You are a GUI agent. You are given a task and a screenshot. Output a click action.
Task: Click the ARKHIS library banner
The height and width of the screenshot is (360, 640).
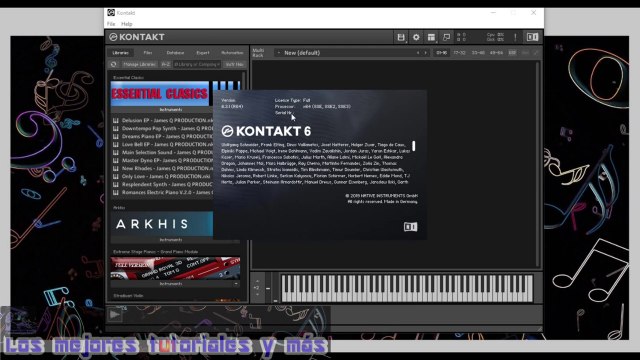click(x=162, y=224)
